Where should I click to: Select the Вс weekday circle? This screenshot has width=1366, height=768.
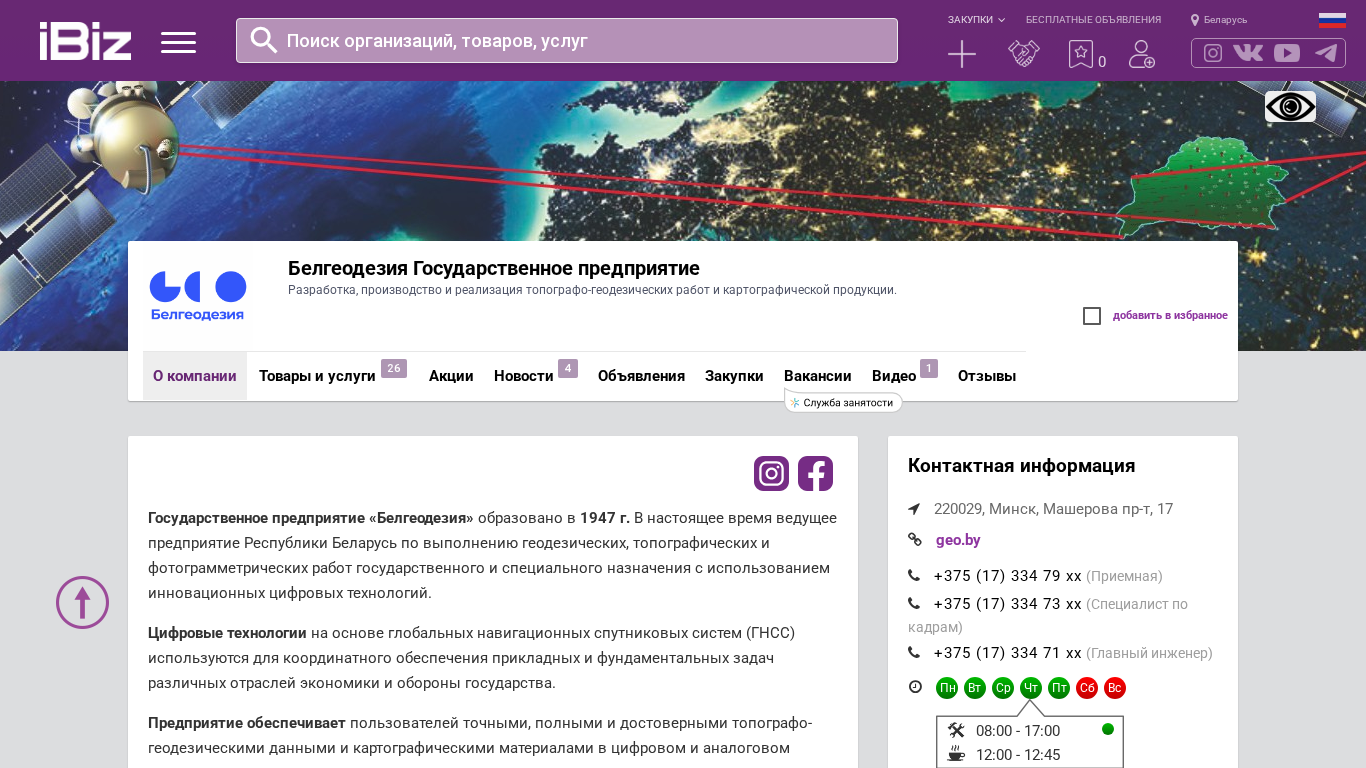coord(1115,688)
